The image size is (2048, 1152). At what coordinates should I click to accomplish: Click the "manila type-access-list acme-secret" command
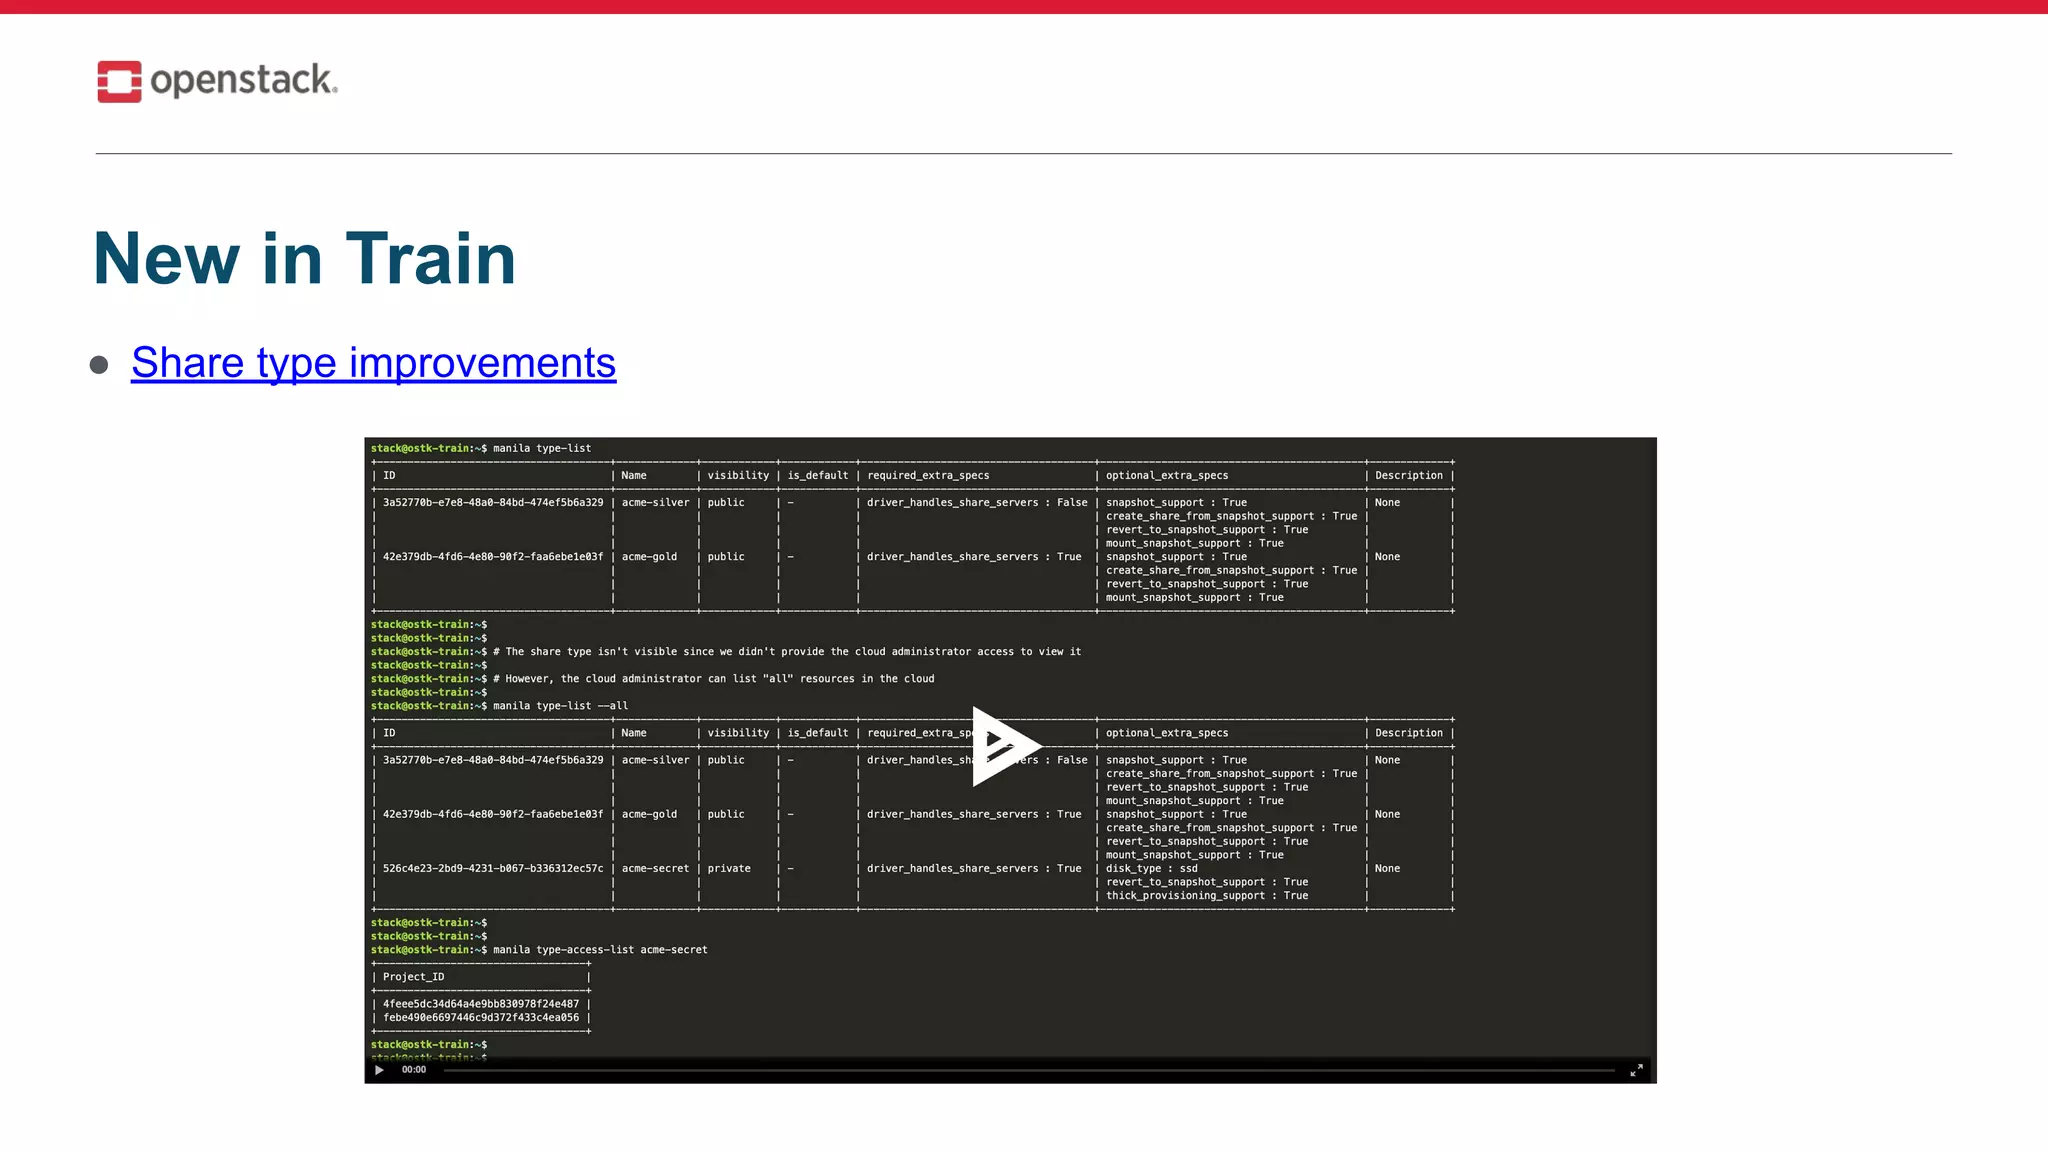600,950
